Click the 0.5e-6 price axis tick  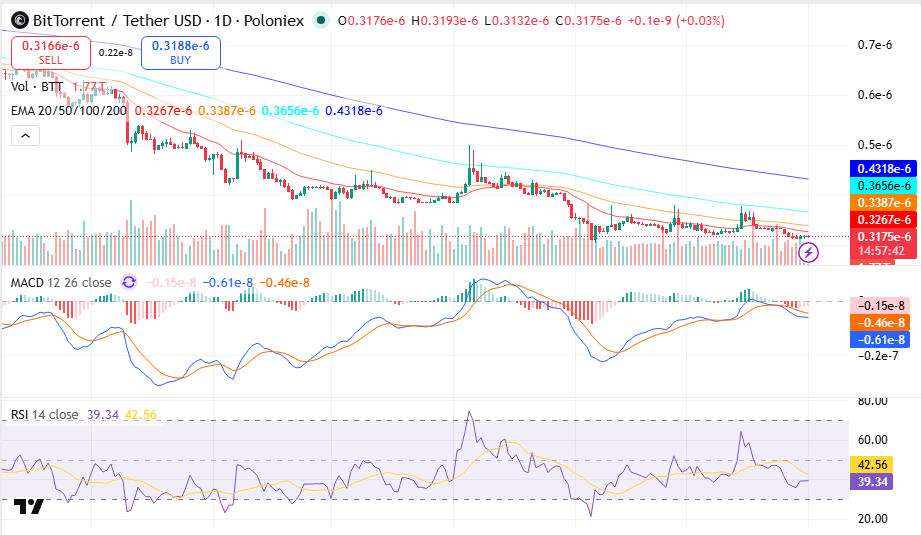[875, 144]
